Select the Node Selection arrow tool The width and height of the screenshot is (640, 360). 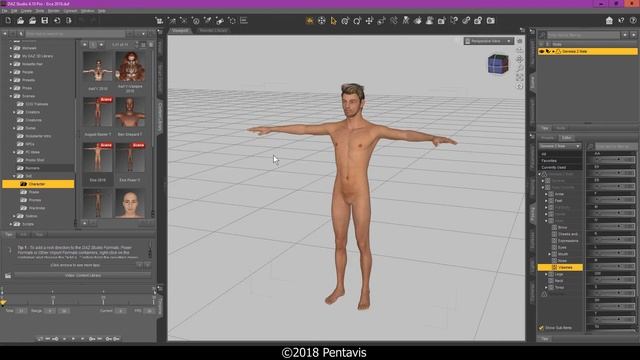[333, 20]
